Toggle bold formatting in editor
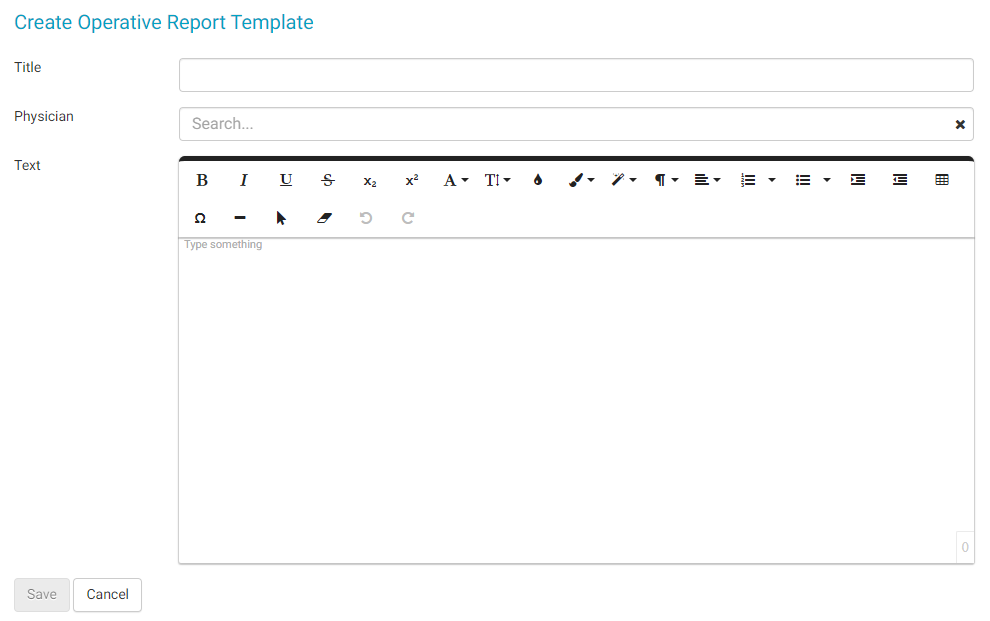Image resolution: width=990 pixels, height=621 pixels. 202,180
